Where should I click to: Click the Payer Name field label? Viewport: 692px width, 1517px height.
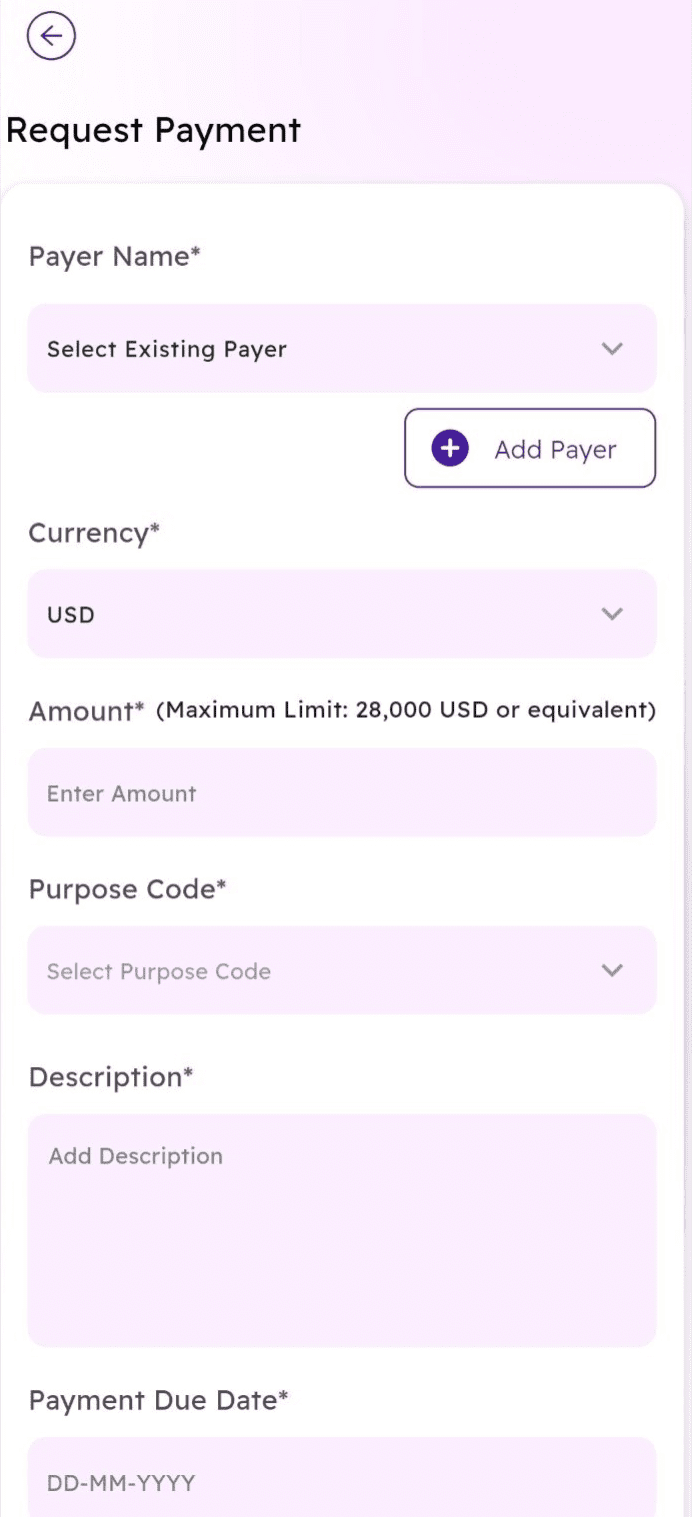pyautogui.click(x=114, y=257)
